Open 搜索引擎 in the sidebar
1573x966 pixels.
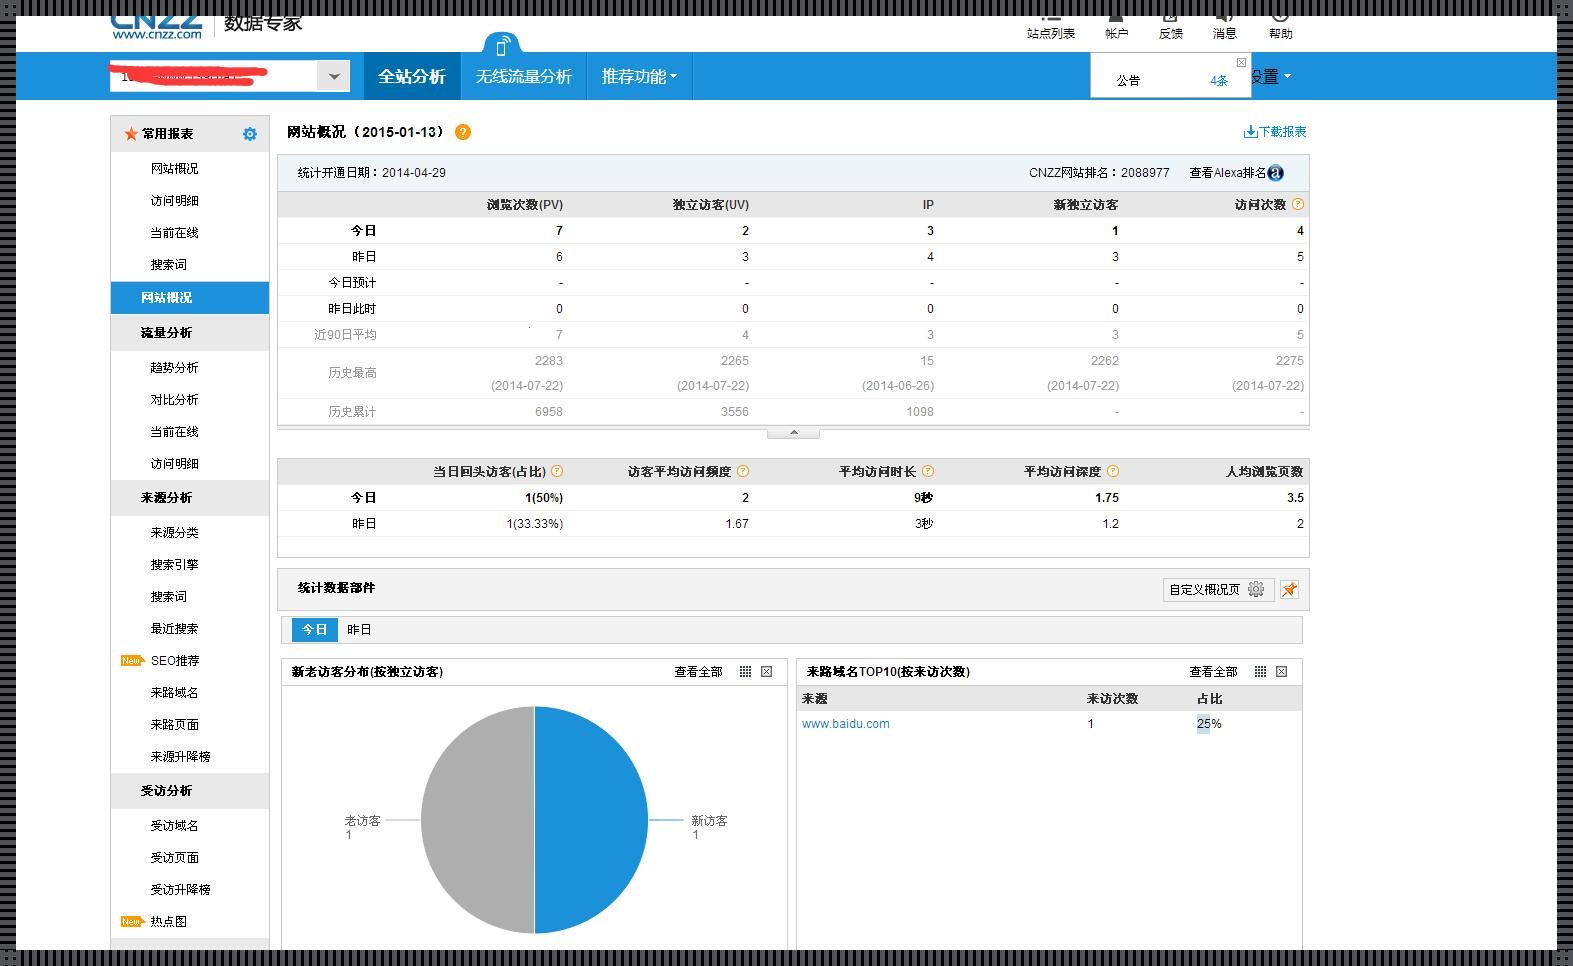175,565
